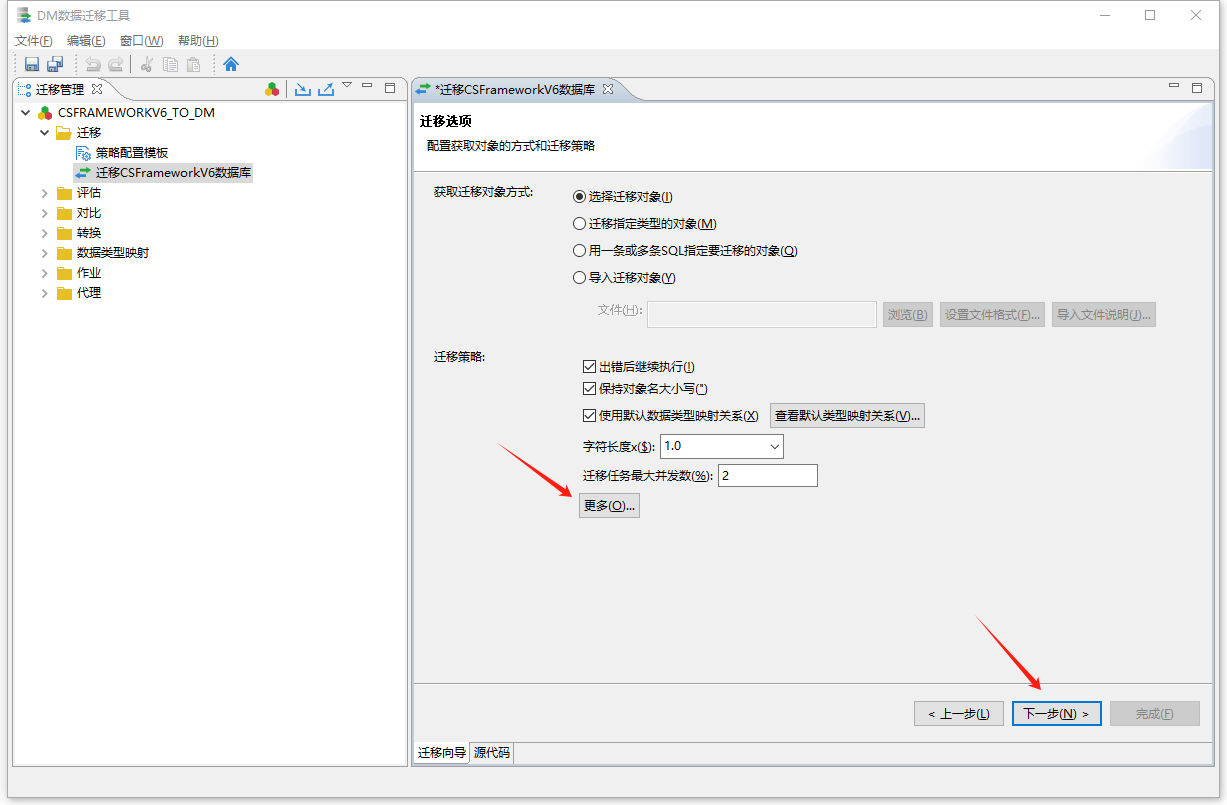
Task: Click the Cut scissors icon
Action: (x=147, y=64)
